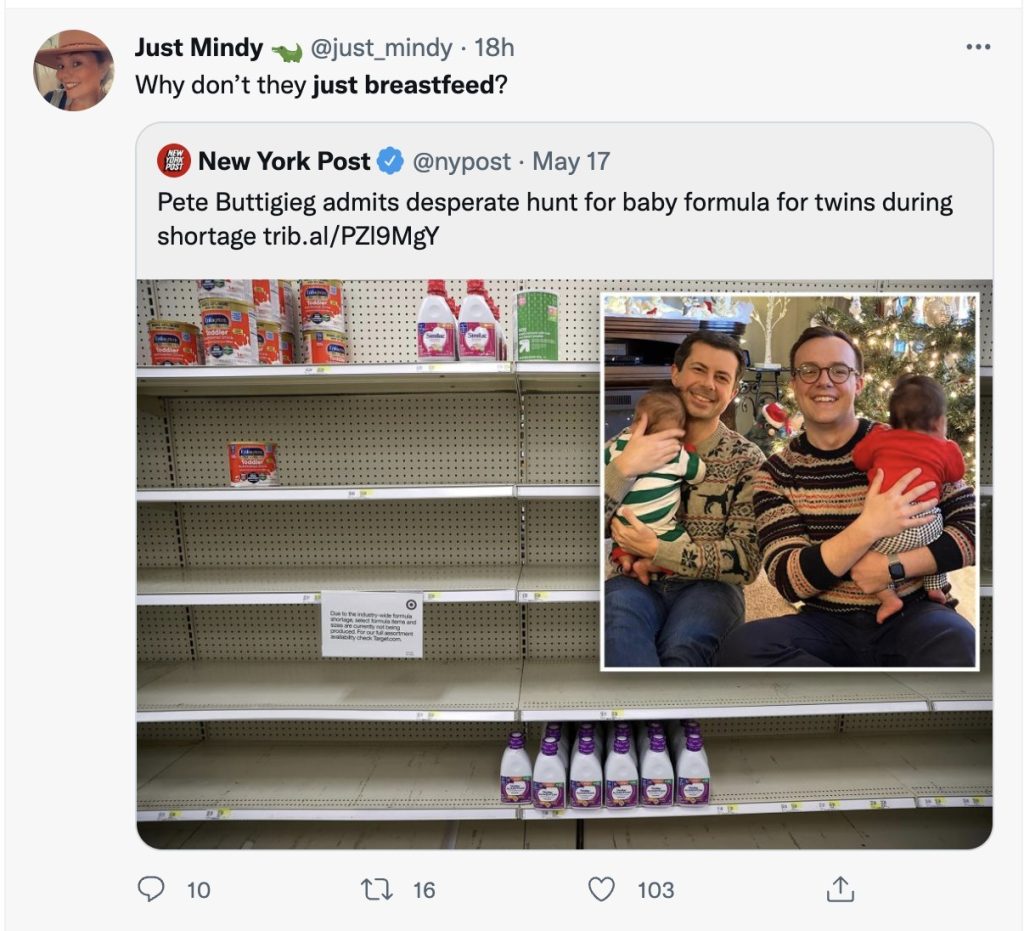Click the New York Post logo avatar
Image resolution: width=1024 pixels, height=931 pixels.
pyautogui.click(x=174, y=161)
